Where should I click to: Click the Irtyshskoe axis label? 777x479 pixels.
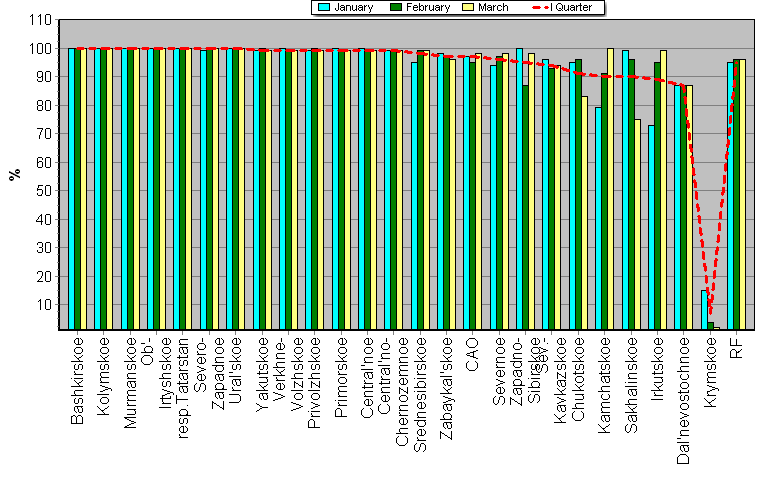(165, 373)
